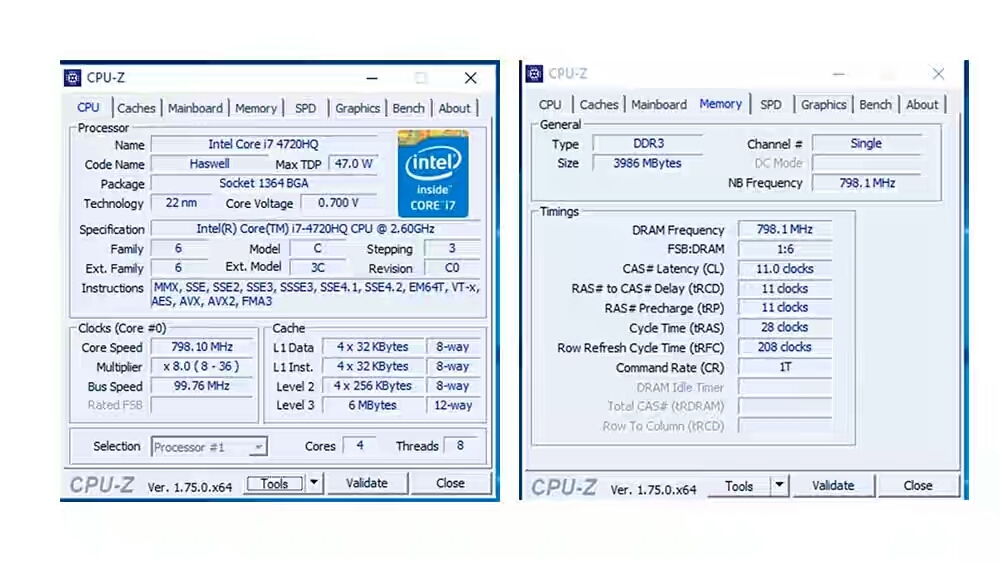Open Graphics tab in left window
This screenshot has height=562, width=1000.
tap(358, 108)
